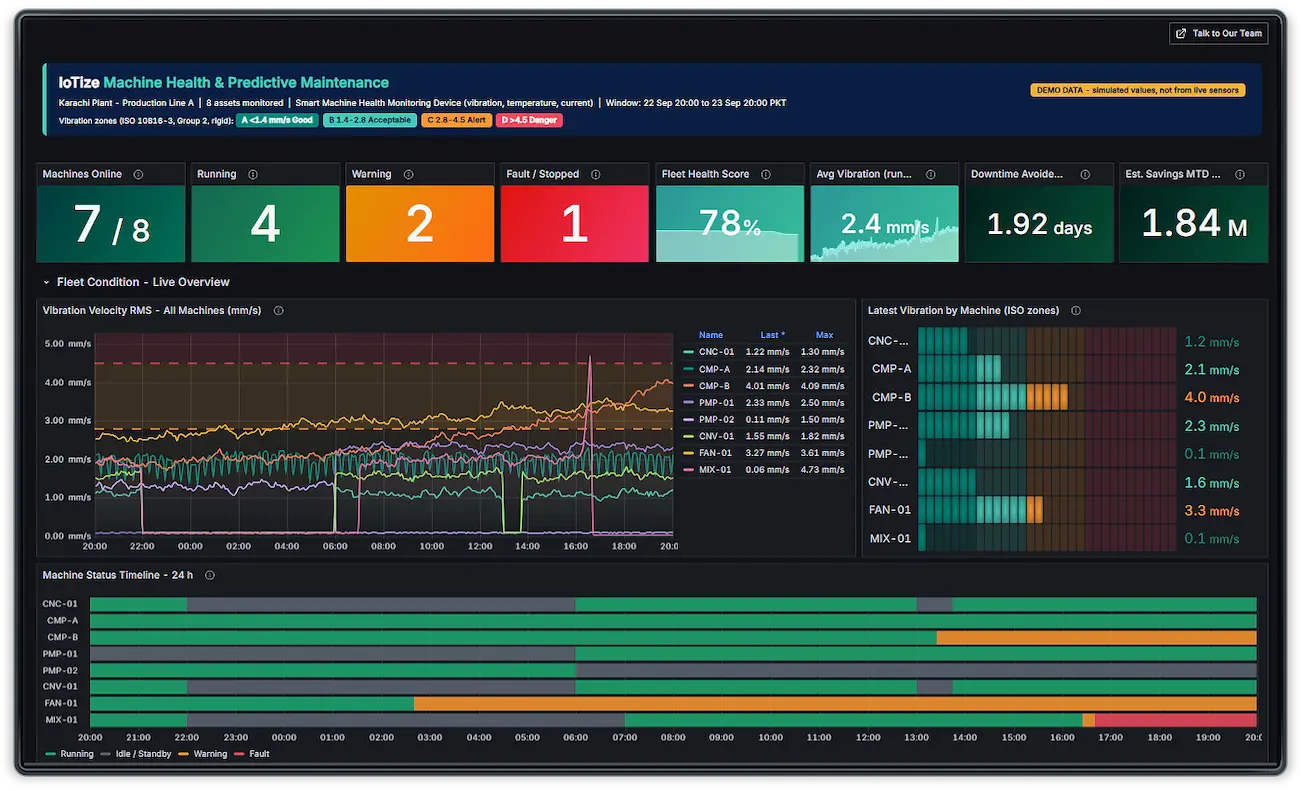Screen dimensions: 1301x791
Task: Click FAN-01 3.3 mm/s gauge value
Action: [1211, 511]
